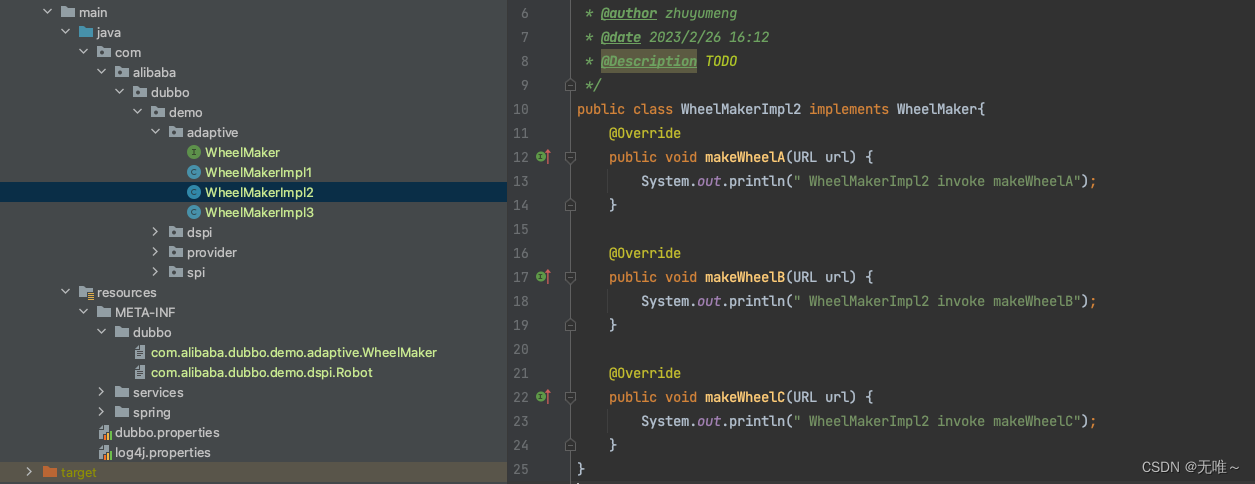Click the resources folder icon

click(86, 292)
